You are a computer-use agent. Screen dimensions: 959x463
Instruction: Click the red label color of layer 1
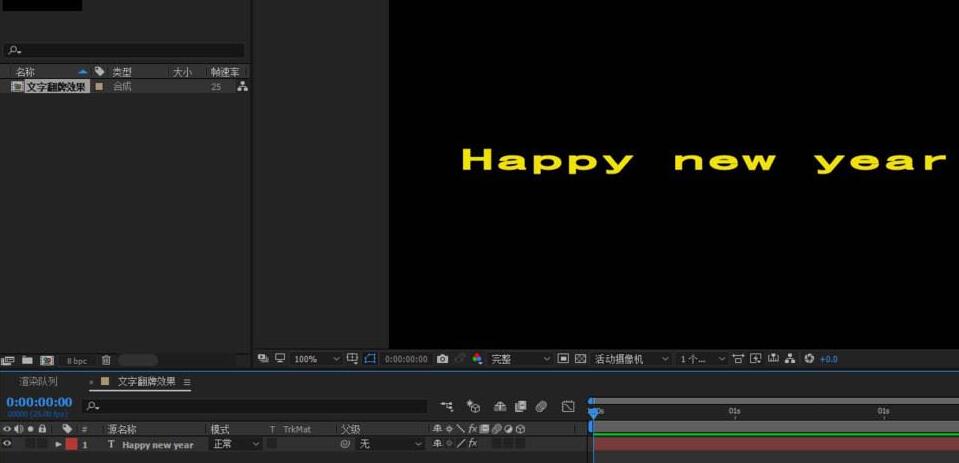[72, 445]
